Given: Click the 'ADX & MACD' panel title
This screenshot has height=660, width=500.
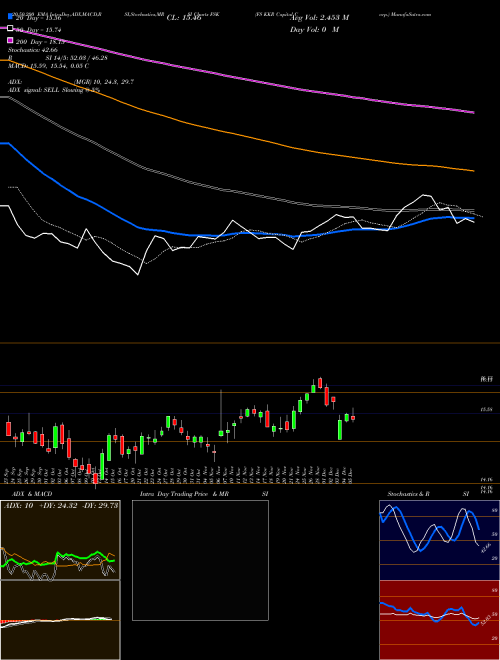Looking at the screenshot, I should click(x=32, y=494).
